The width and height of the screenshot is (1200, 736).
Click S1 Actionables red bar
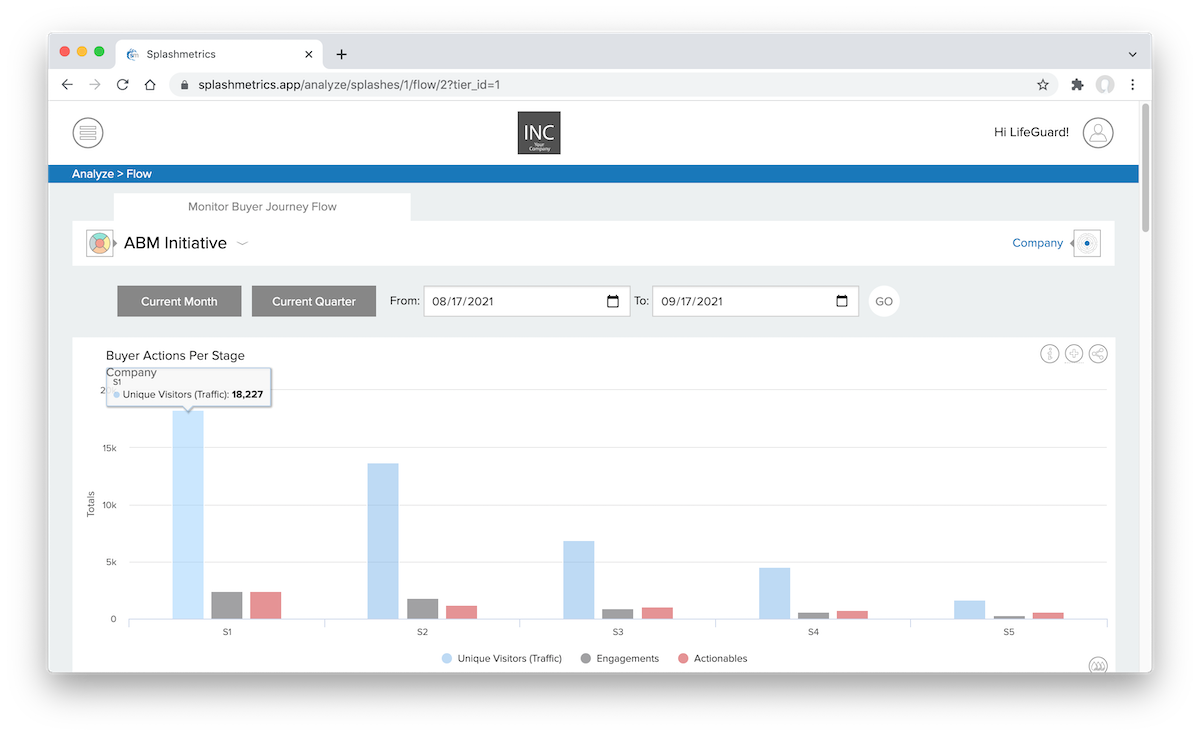tap(266, 605)
